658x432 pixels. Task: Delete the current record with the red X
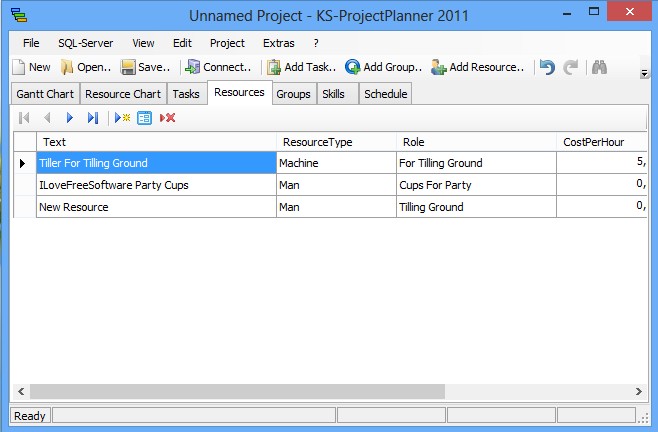167,118
